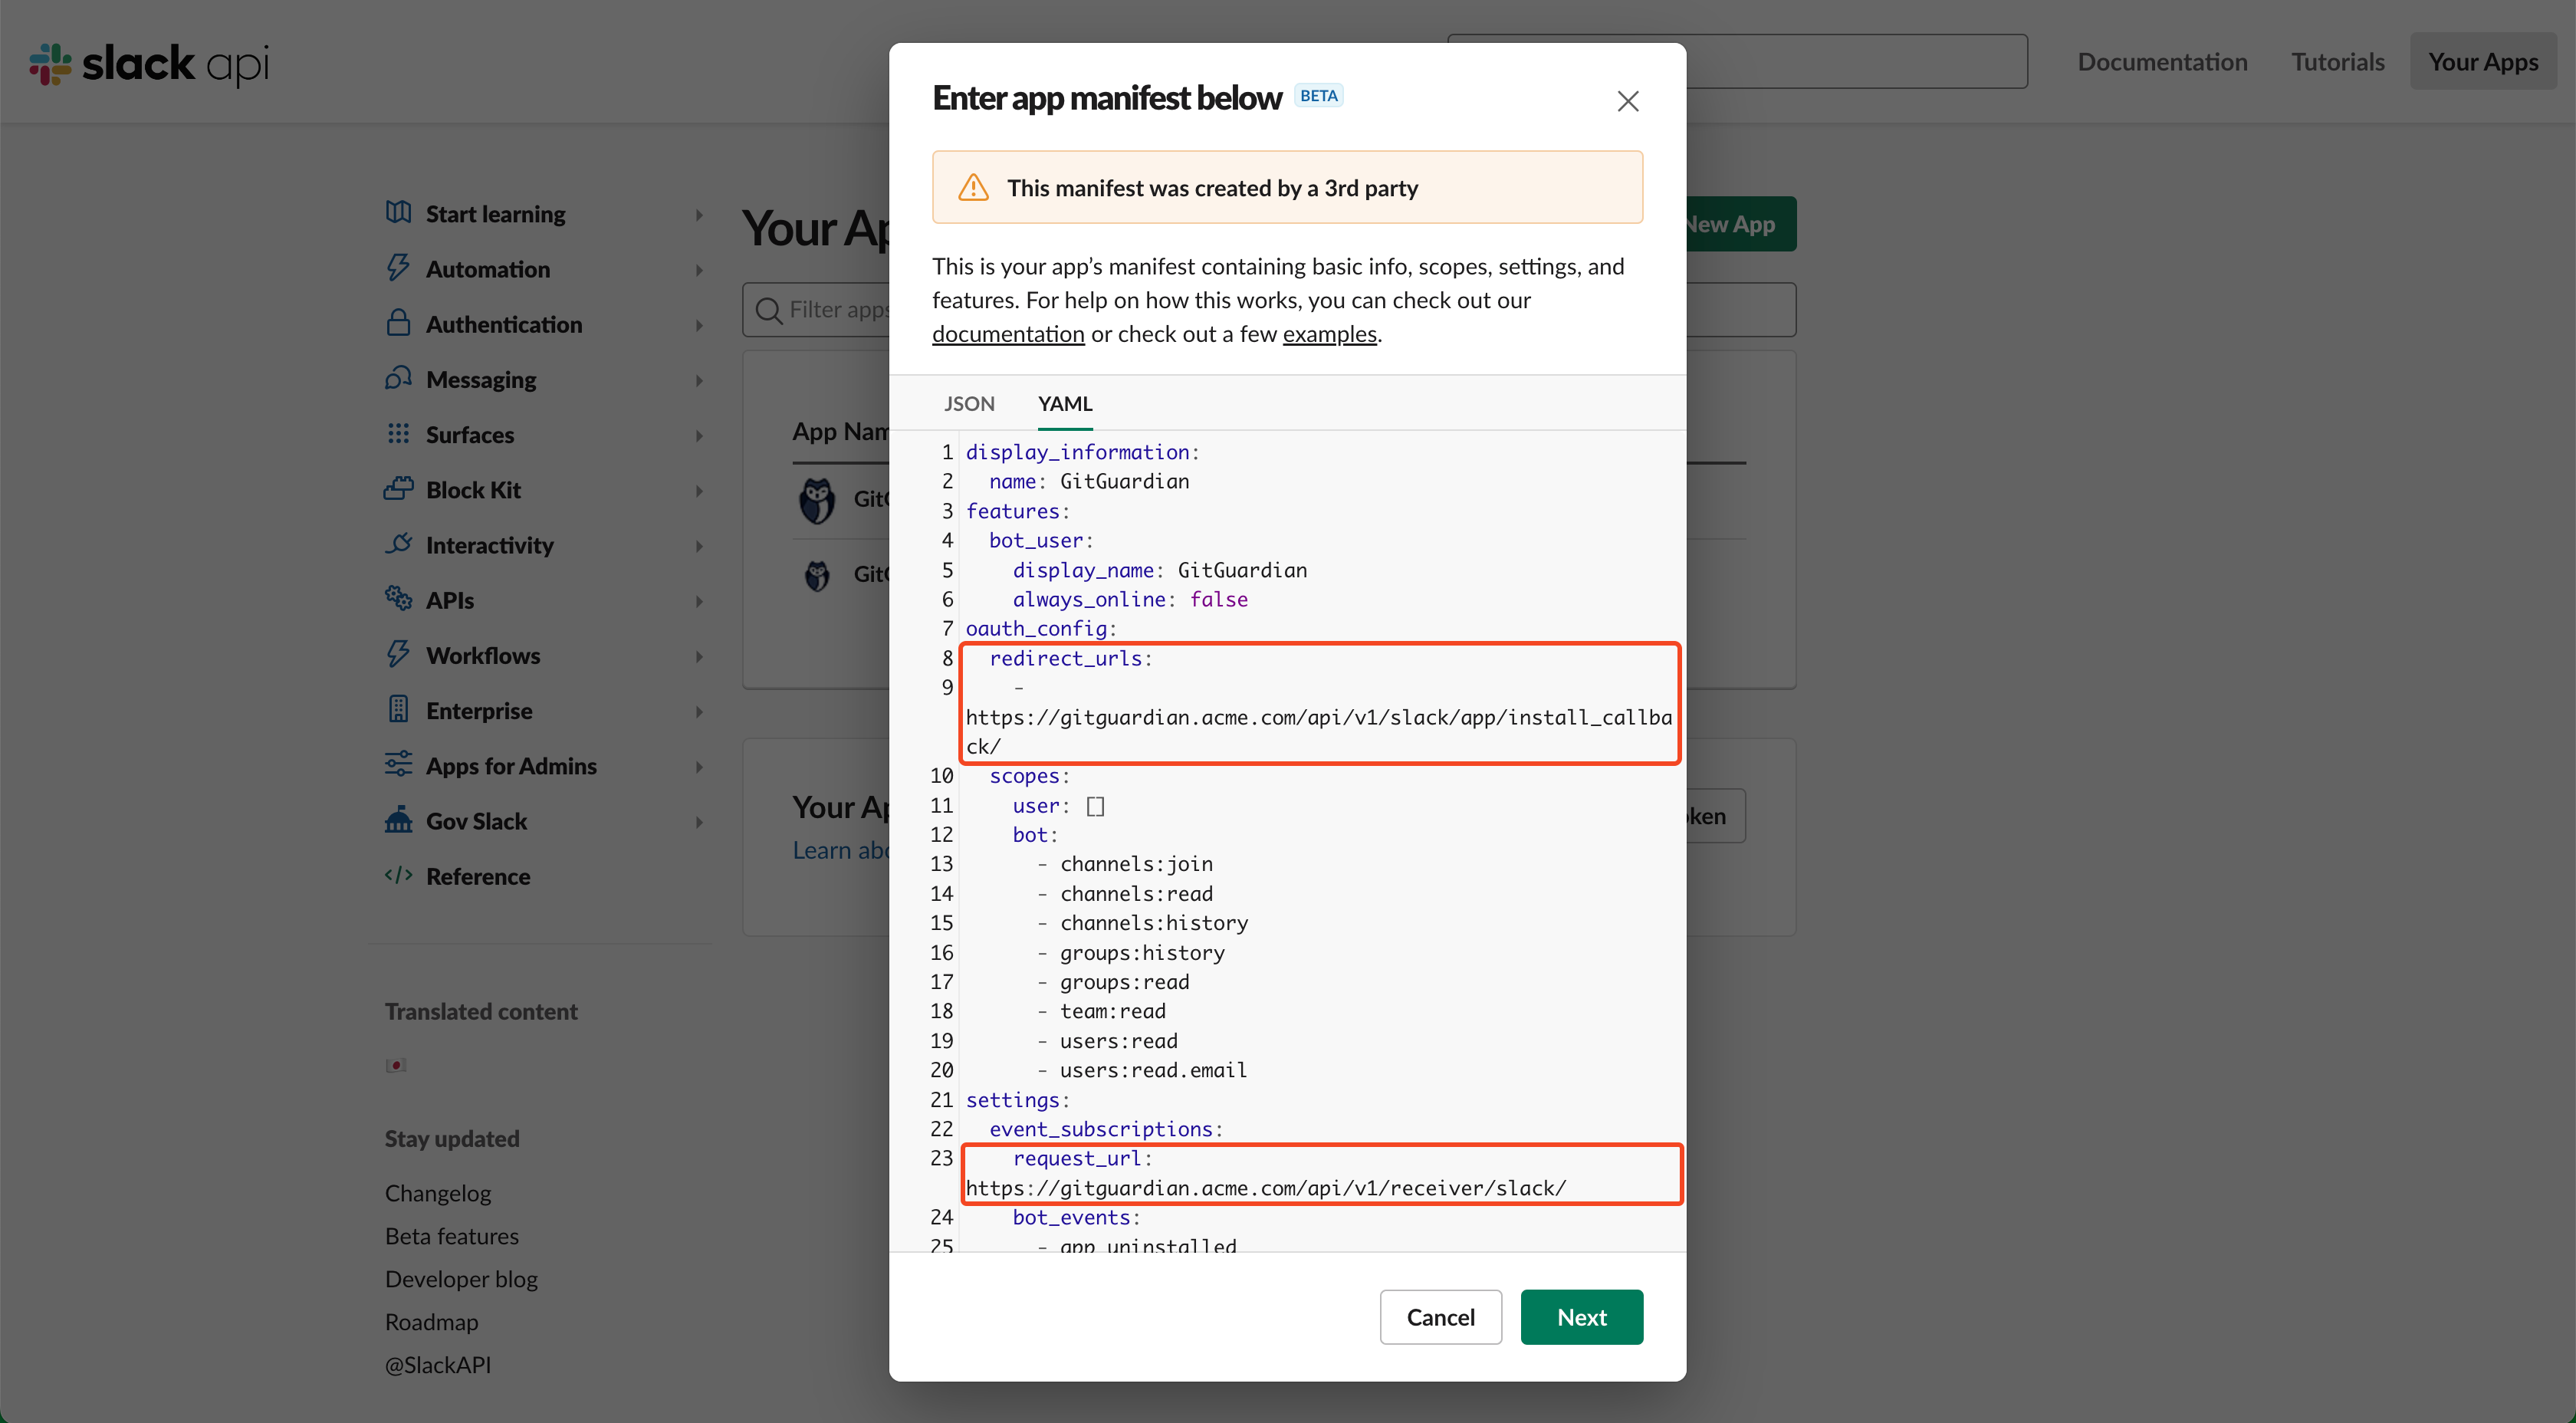
Task: Click the APIs gears icon
Action: (398, 599)
